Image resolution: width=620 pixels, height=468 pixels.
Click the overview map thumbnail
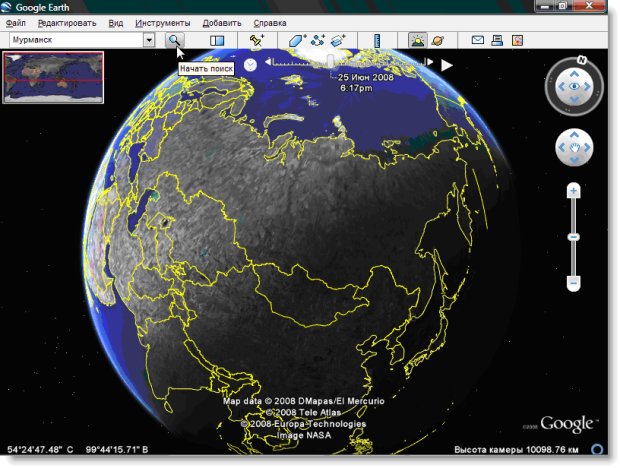click(53, 77)
